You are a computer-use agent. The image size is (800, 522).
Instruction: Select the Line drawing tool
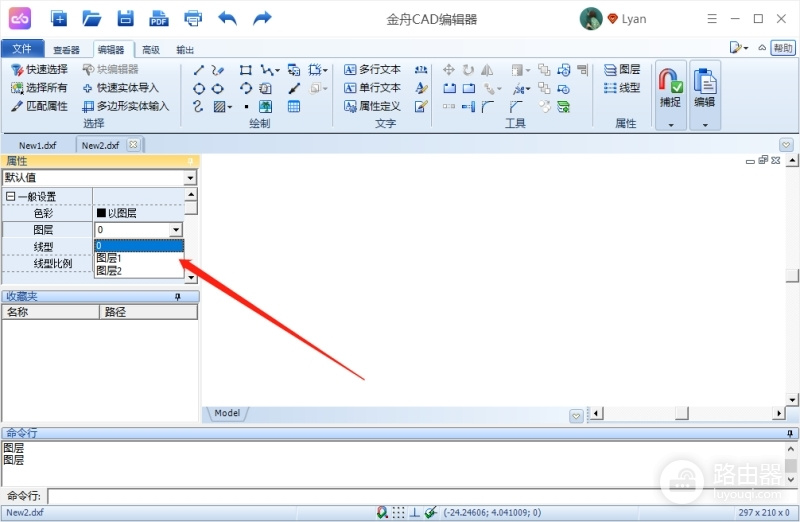pos(199,70)
